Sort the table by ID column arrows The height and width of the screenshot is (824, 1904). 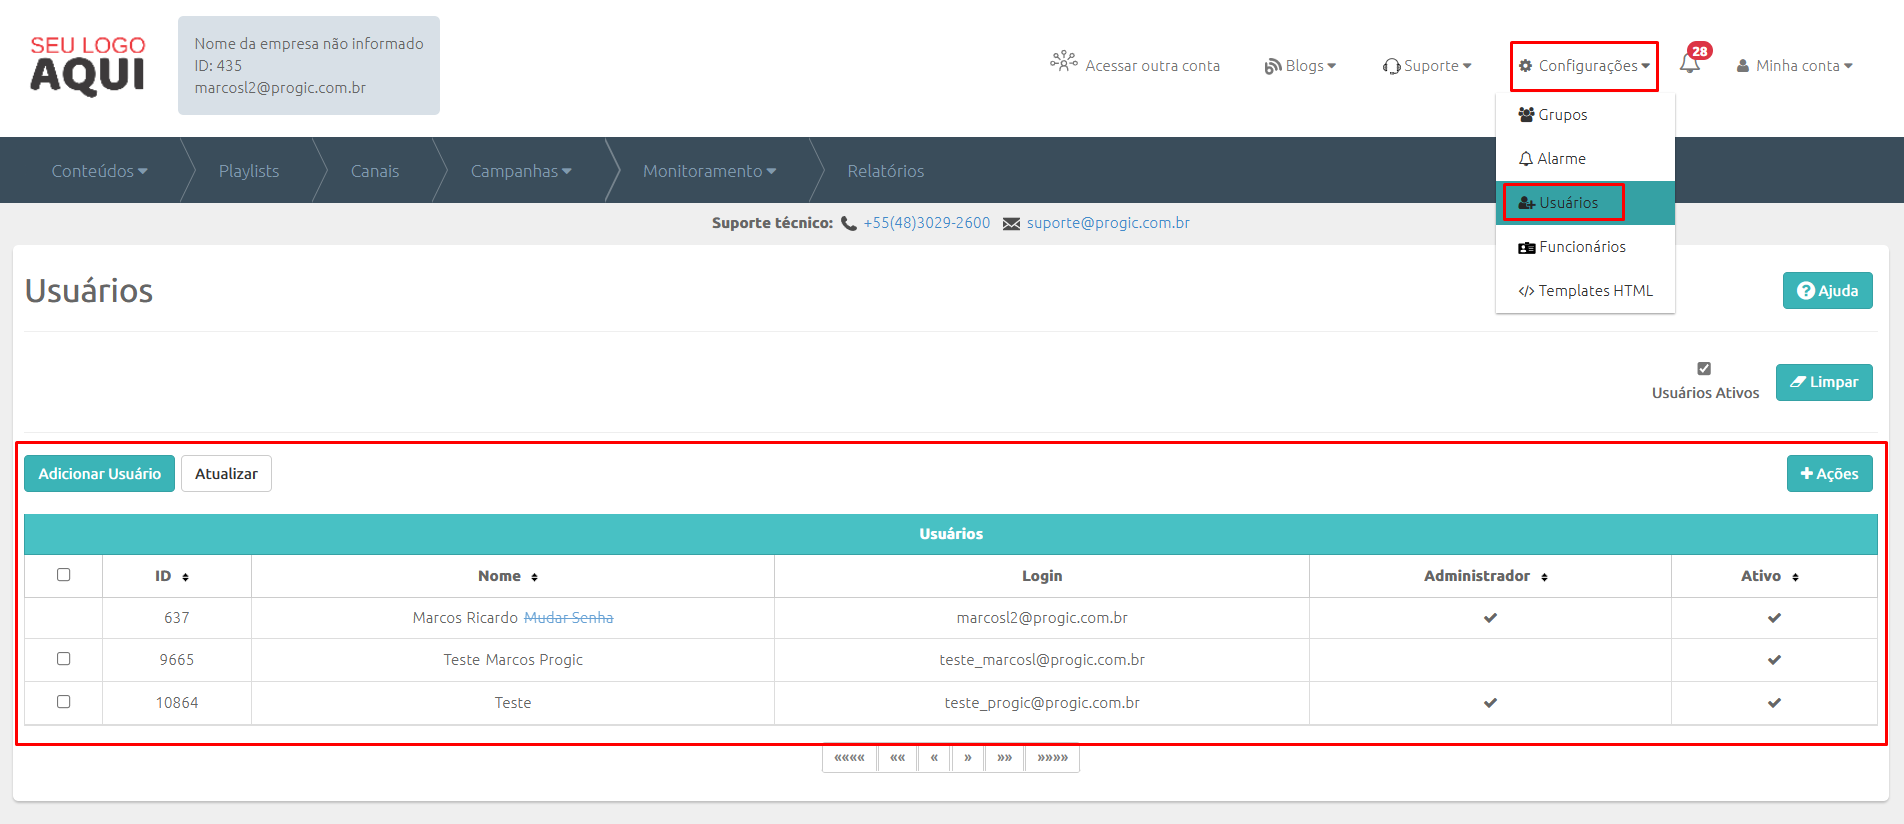[185, 577]
